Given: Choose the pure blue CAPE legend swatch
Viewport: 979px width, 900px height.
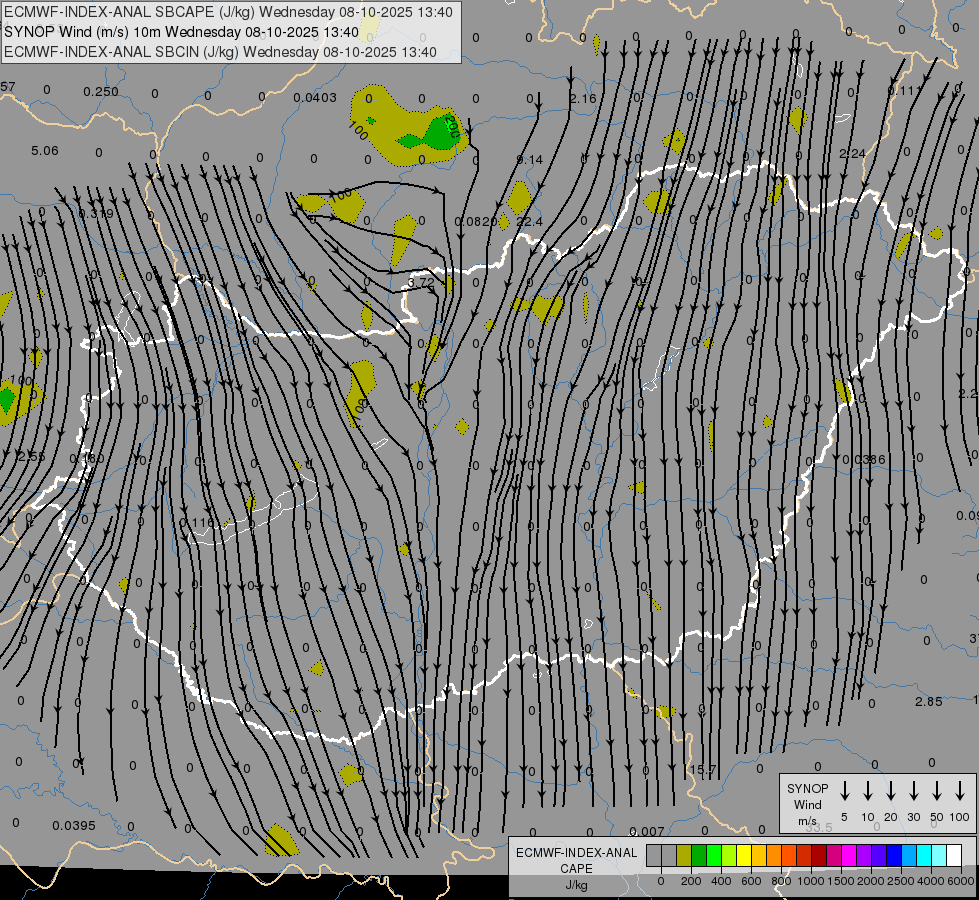Looking at the screenshot, I should (893, 855).
